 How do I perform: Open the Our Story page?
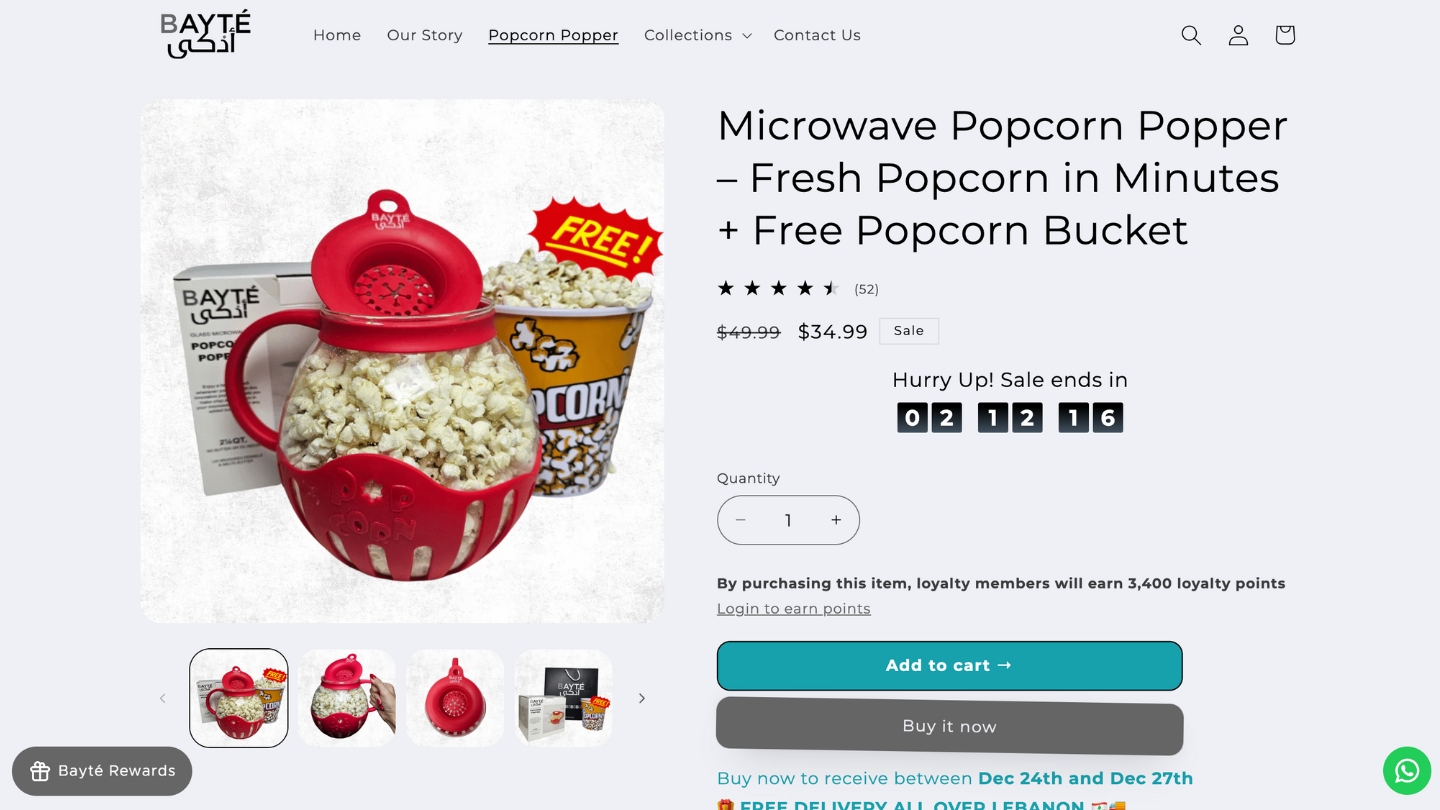click(x=425, y=35)
